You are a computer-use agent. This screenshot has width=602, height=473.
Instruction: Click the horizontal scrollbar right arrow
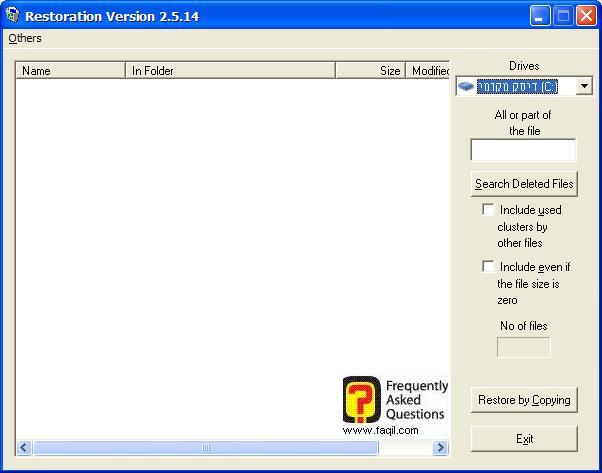pos(440,448)
